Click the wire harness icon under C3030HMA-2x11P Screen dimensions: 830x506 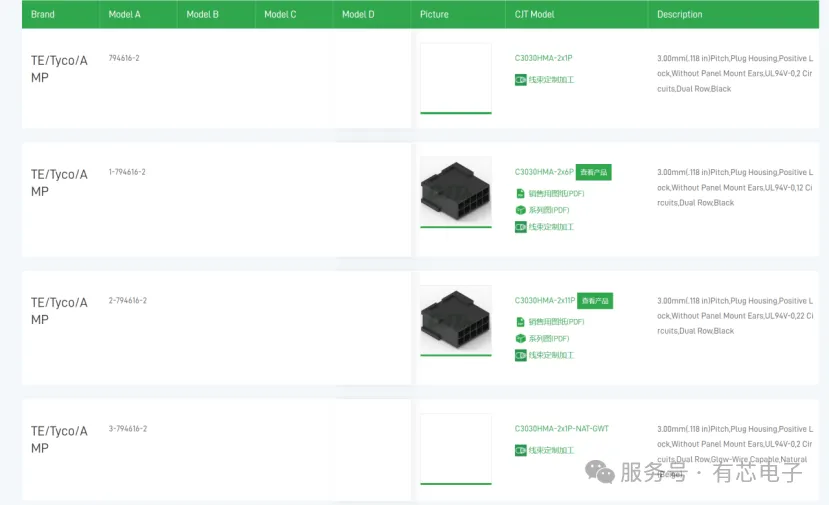[520, 355]
